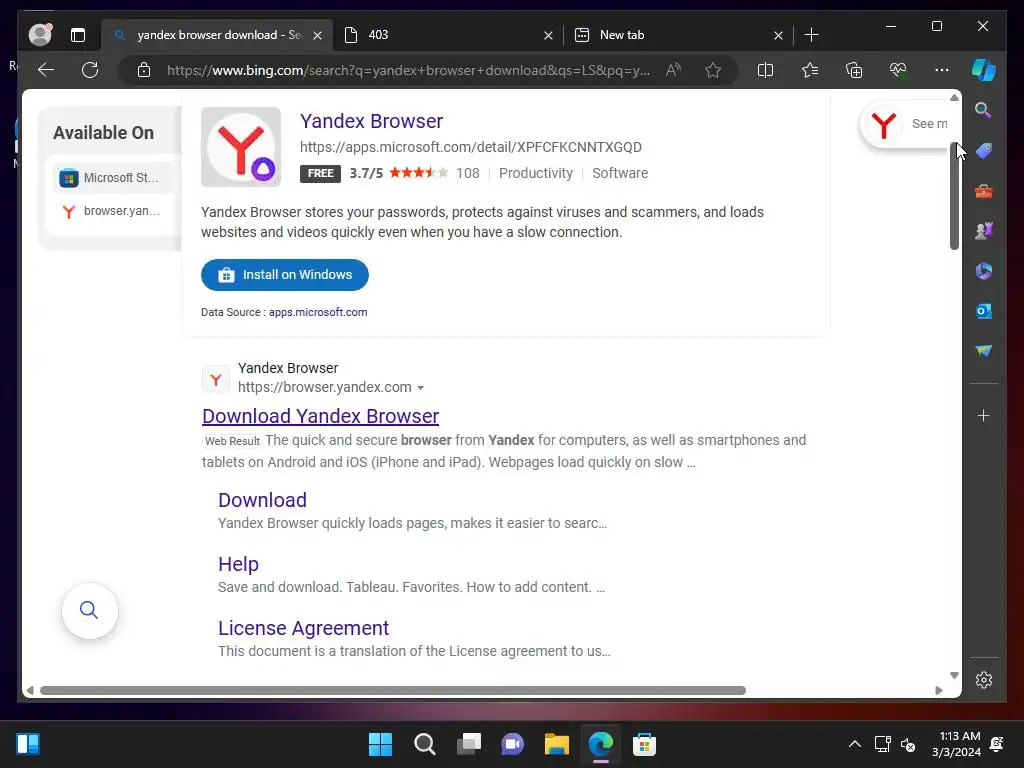1024x768 pixels.
Task: Open Yandex Browser Store title link
Action: pos(371,121)
